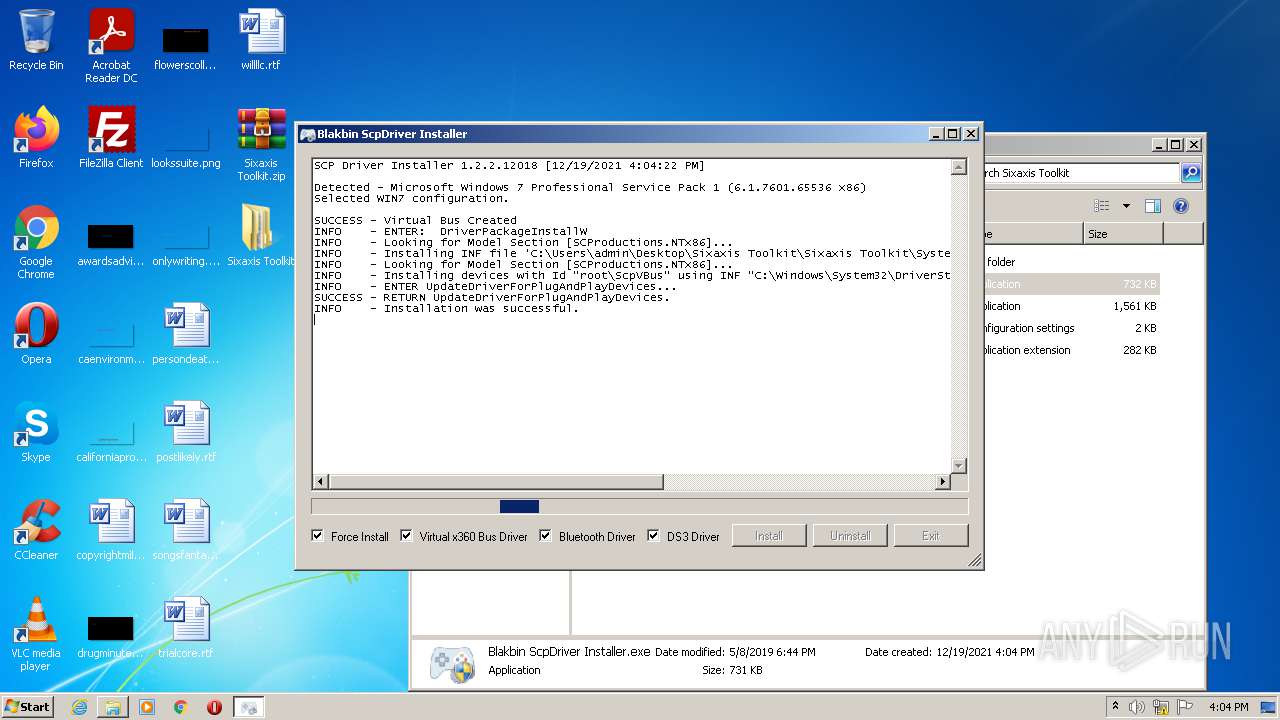The image size is (1280, 720).
Task: Click the Start button
Action: pyautogui.click(x=27, y=707)
